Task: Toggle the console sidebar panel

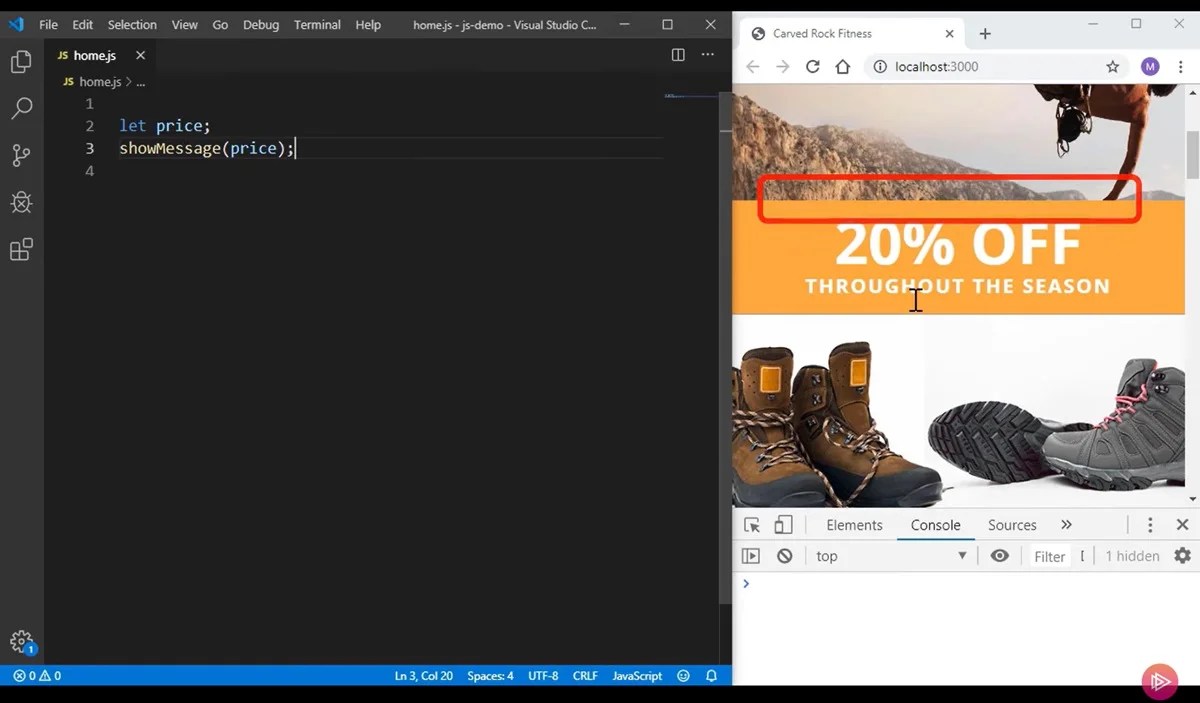Action: 749,556
